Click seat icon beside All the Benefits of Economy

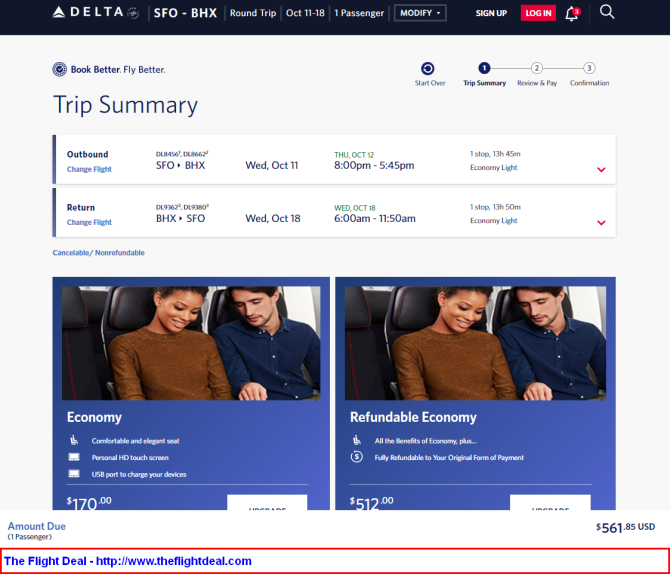(357, 440)
